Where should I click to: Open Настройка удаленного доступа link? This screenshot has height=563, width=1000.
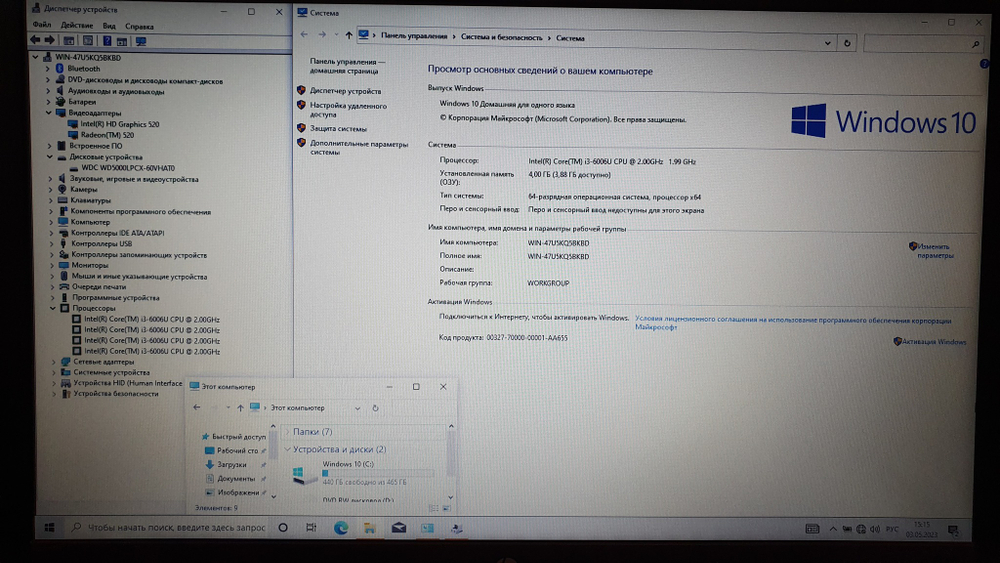pyautogui.click(x=348, y=110)
